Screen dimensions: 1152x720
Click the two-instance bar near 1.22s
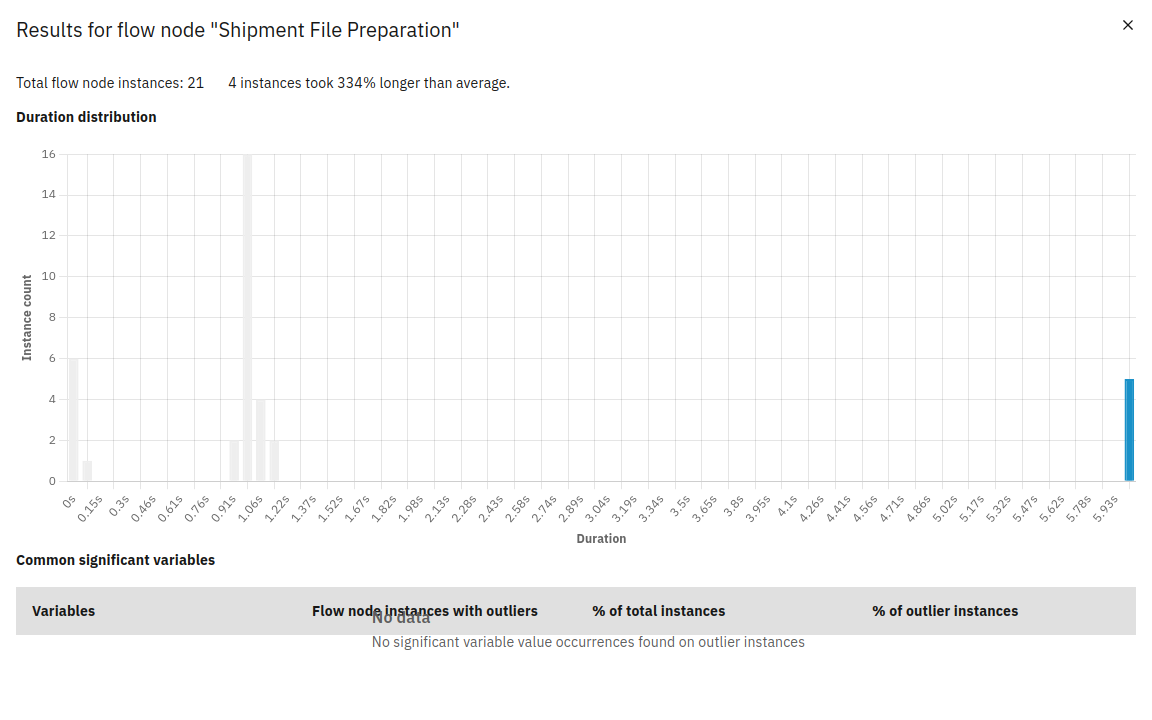(x=274, y=461)
